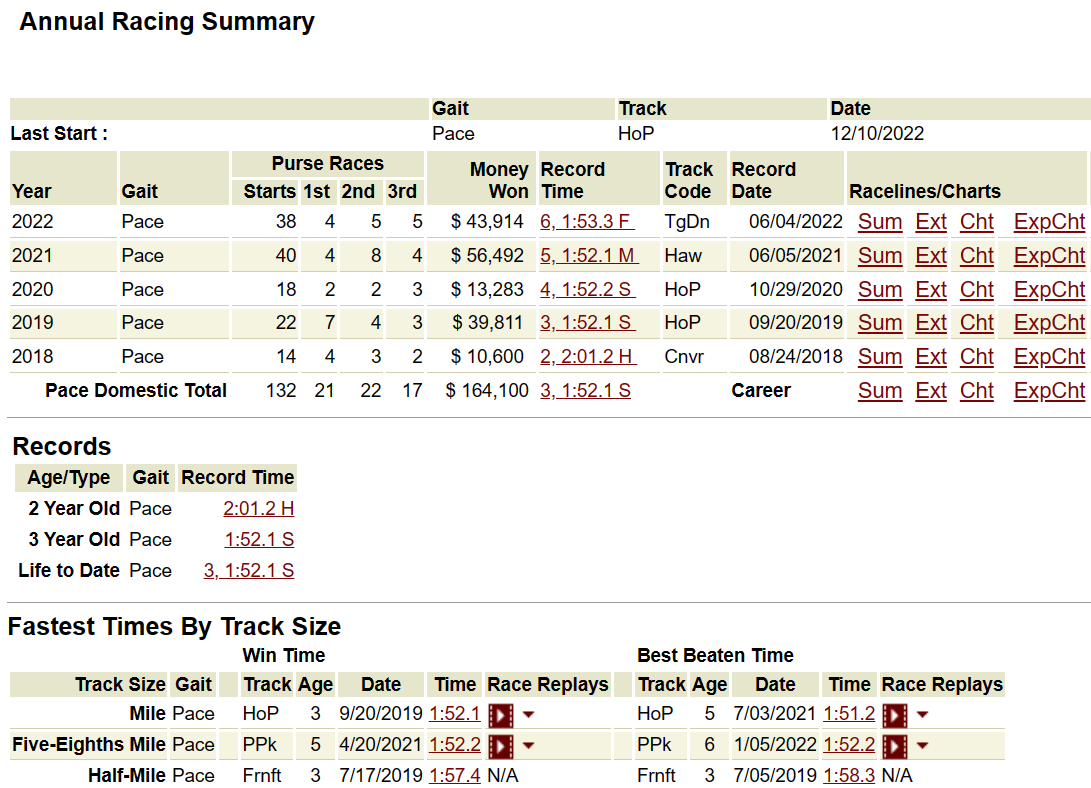The width and height of the screenshot is (1091, 788).
Task: Open 2019 record time 3, 1:52.1 S
Action: [x=587, y=323]
